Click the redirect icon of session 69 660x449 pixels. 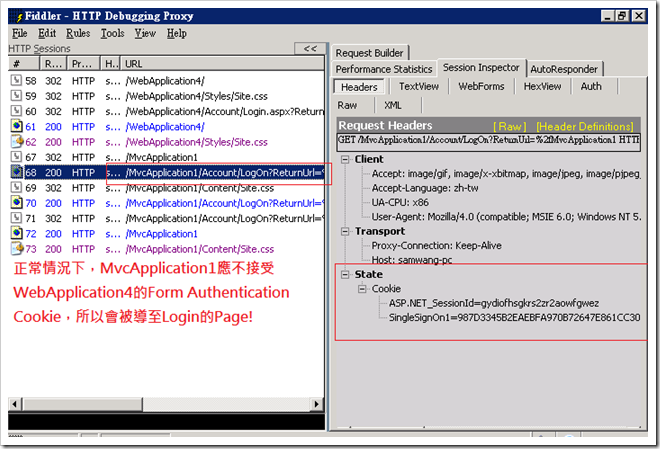tap(16, 187)
